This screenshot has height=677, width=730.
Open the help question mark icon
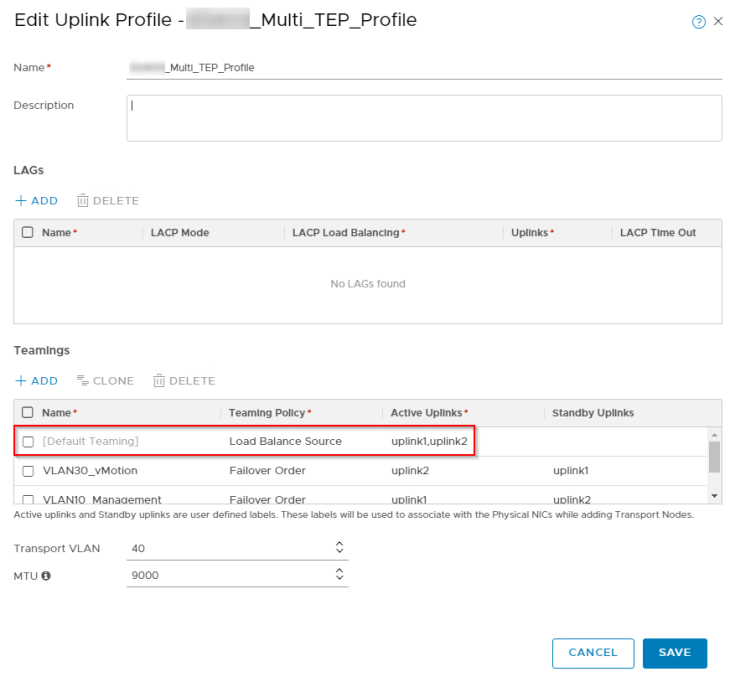coord(699,22)
